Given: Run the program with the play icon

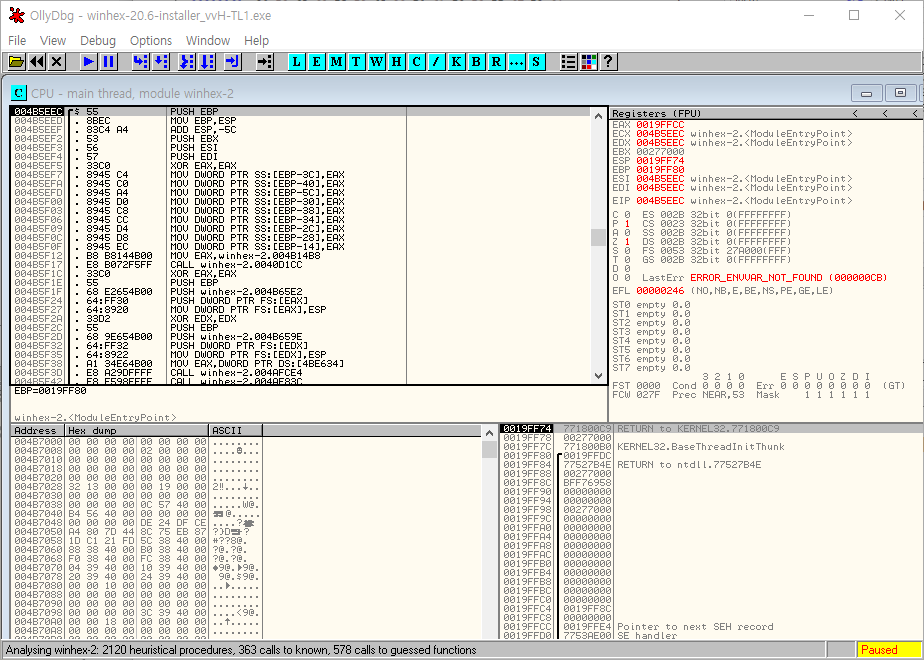Looking at the screenshot, I should click(x=89, y=61).
